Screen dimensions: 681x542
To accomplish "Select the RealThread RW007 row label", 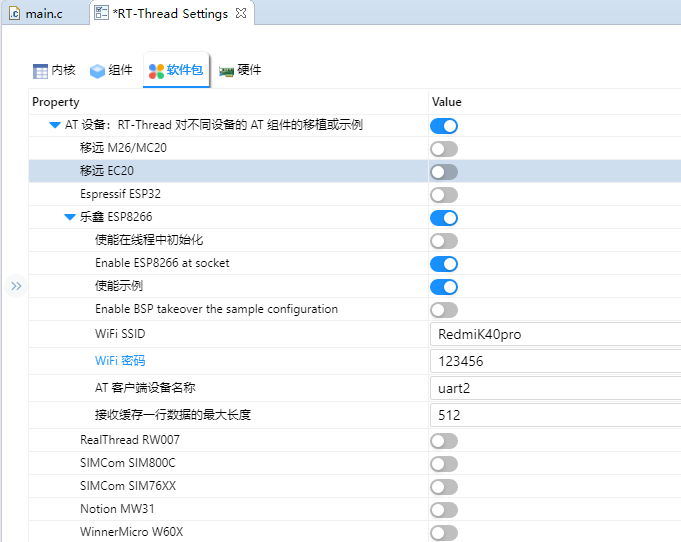I will (x=130, y=440).
